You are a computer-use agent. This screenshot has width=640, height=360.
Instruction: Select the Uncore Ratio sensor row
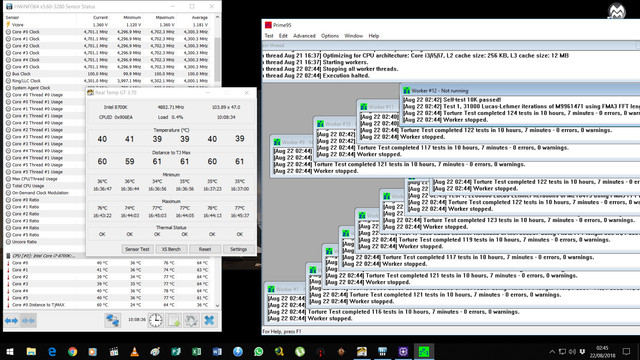click(45, 242)
